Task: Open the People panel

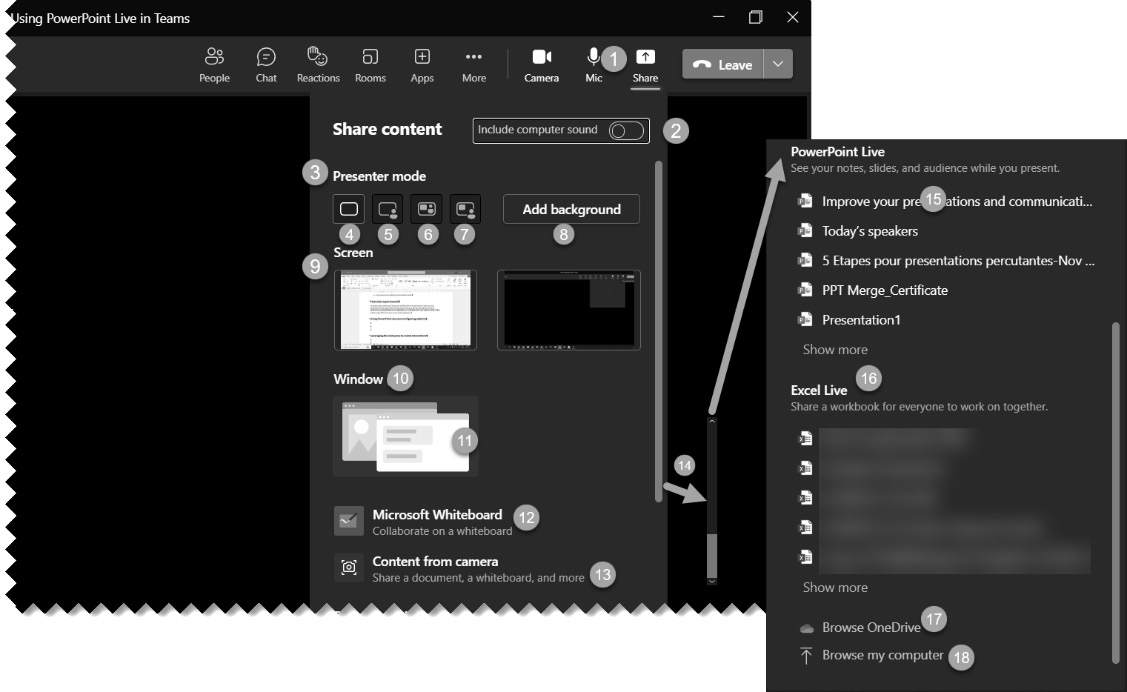Action: tap(214, 65)
